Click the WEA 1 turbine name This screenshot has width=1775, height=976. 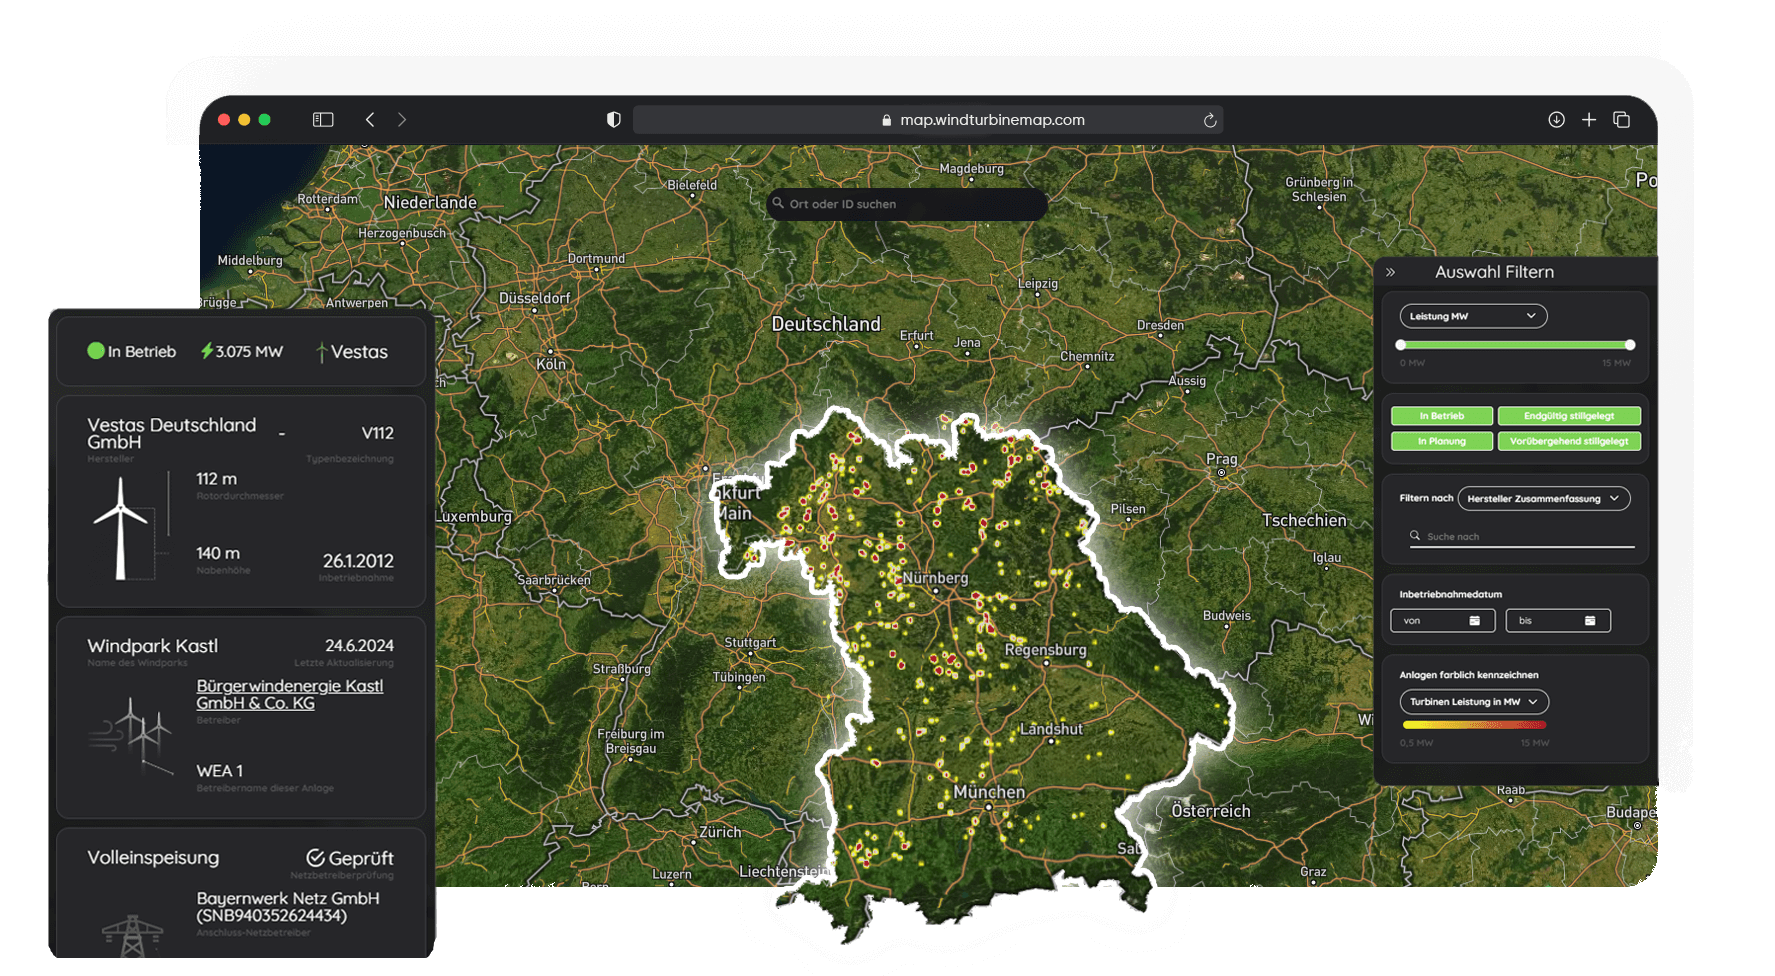click(x=219, y=771)
